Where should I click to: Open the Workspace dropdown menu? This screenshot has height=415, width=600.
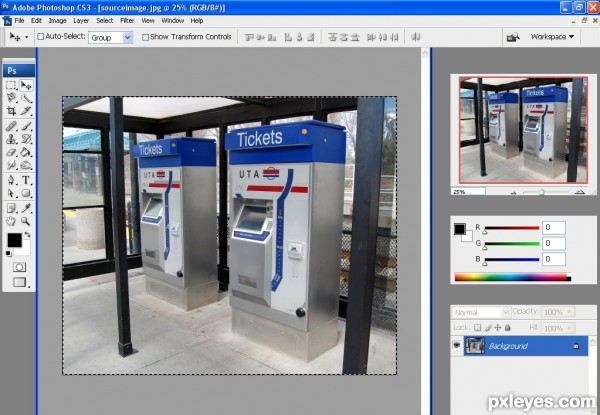pos(552,37)
